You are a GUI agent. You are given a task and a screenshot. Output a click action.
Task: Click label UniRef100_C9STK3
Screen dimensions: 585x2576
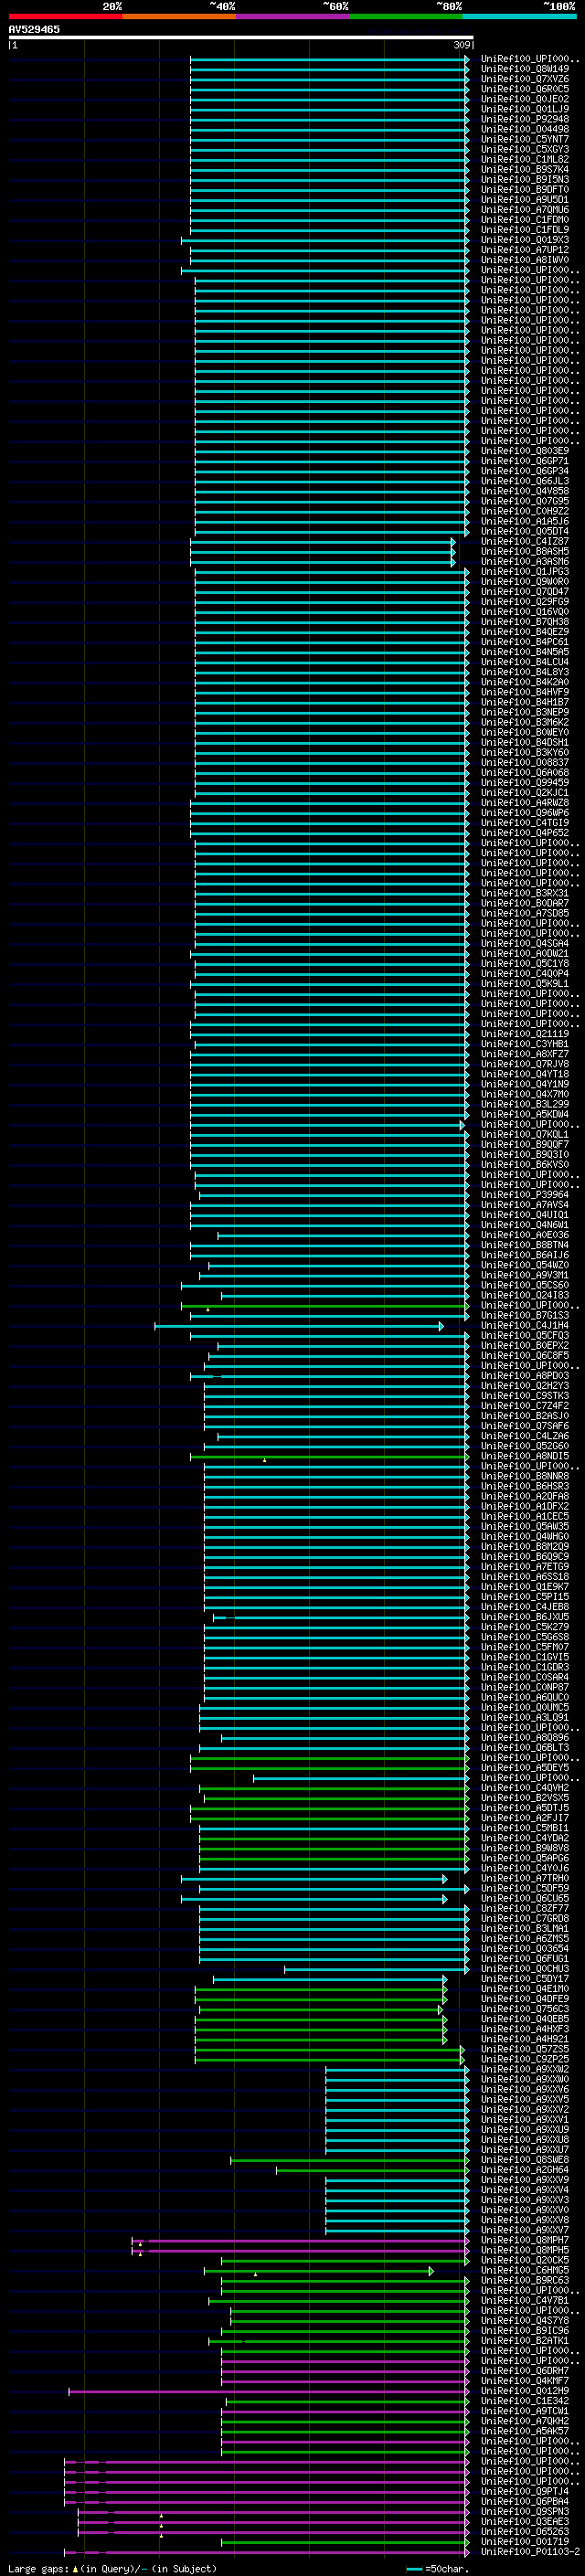(524, 1395)
